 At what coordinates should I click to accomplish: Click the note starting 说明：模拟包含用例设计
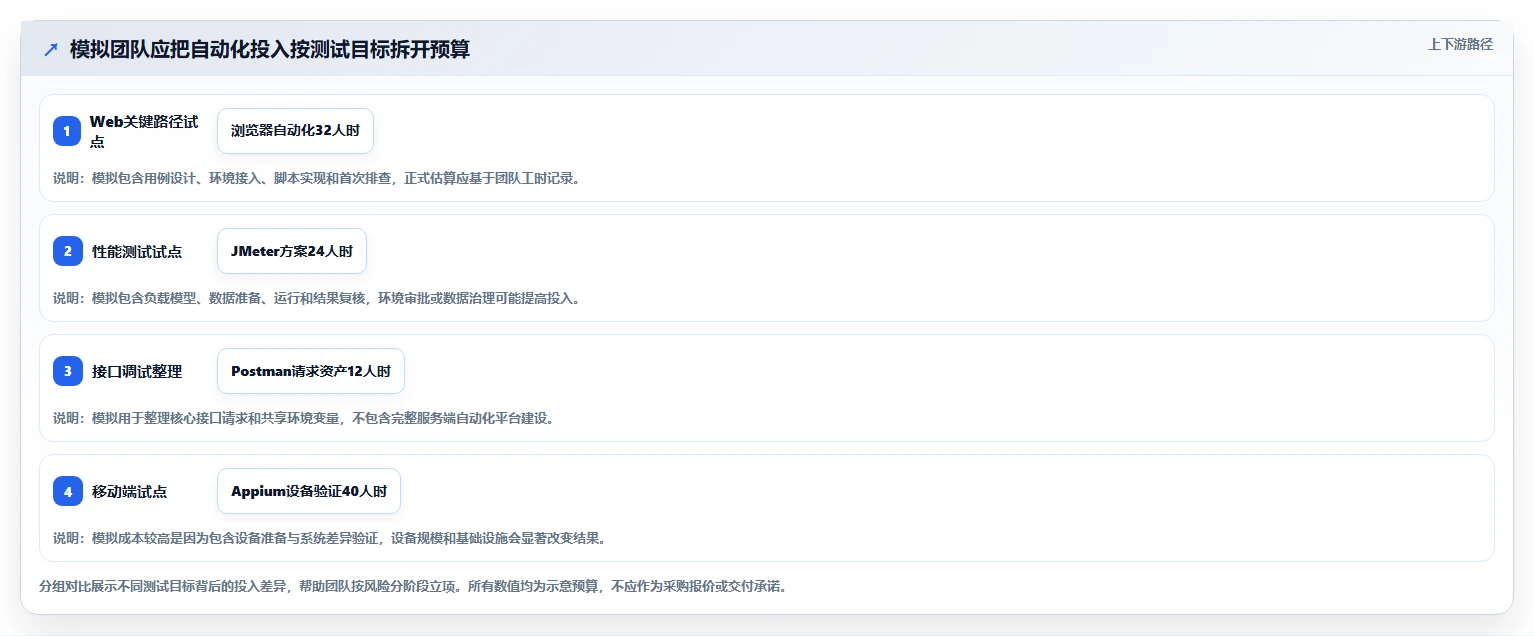click(x=317, y=178)
